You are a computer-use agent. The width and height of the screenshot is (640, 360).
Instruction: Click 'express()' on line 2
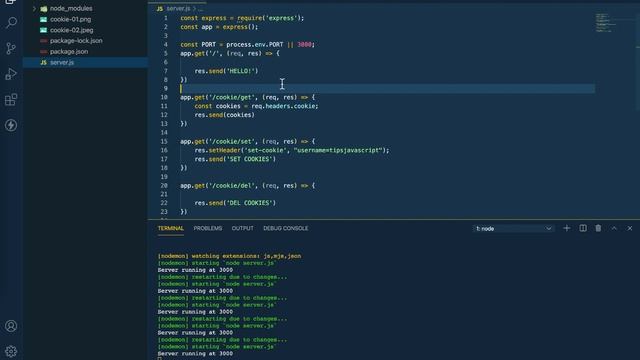tap(239, 27)
